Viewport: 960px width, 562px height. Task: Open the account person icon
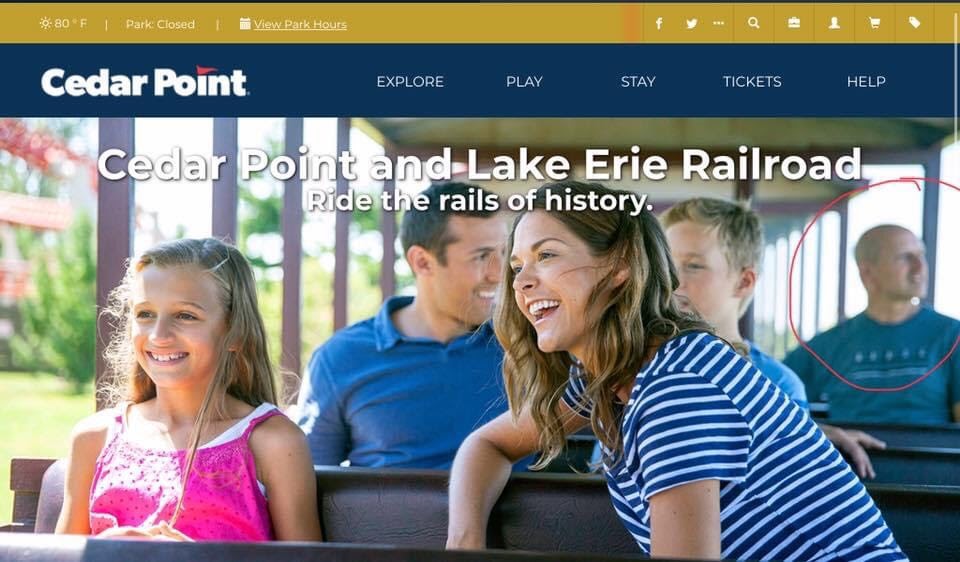(834, 23)
